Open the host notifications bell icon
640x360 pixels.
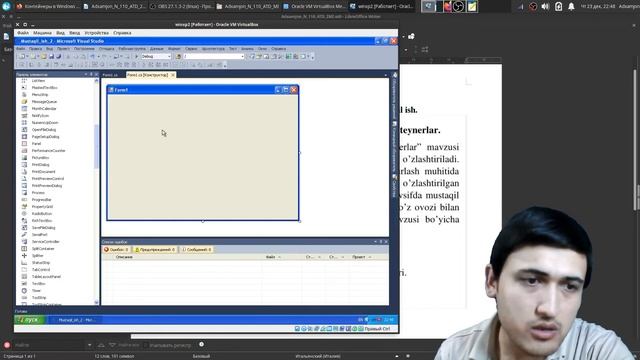pos(571,7)
